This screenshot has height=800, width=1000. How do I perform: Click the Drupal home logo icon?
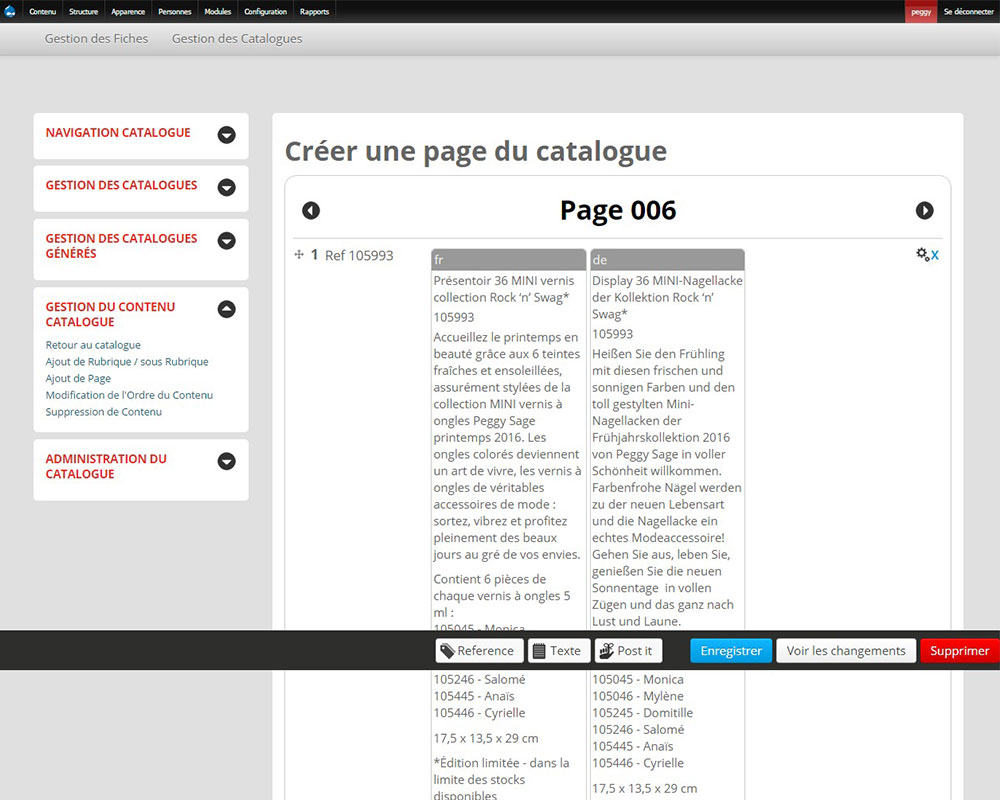click(10, 11)
